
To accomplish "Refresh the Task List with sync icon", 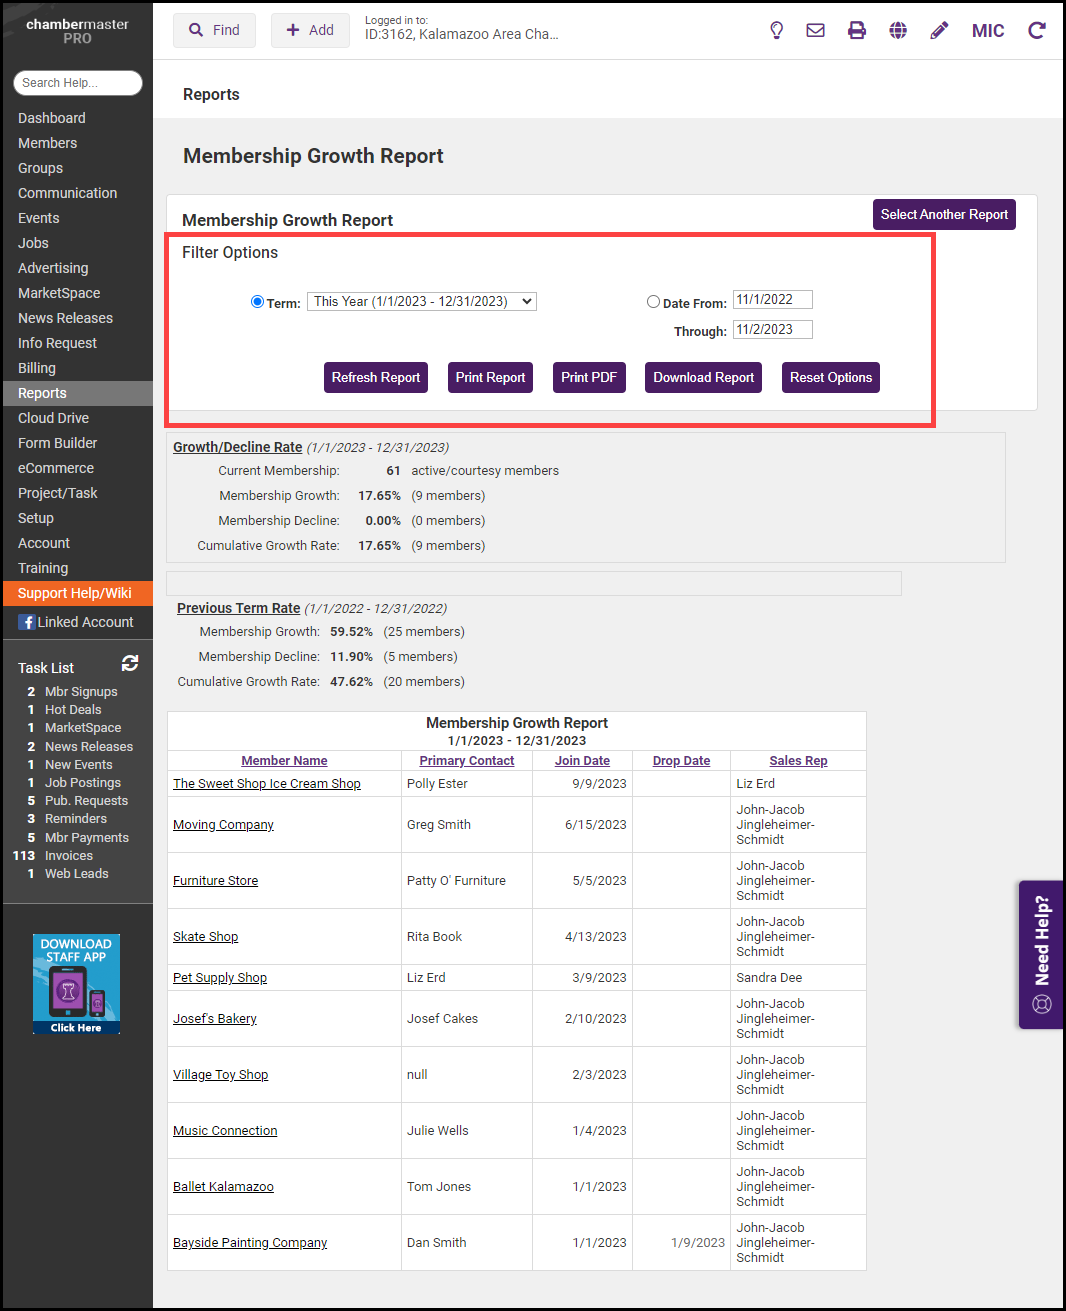I will coord(130,663).
